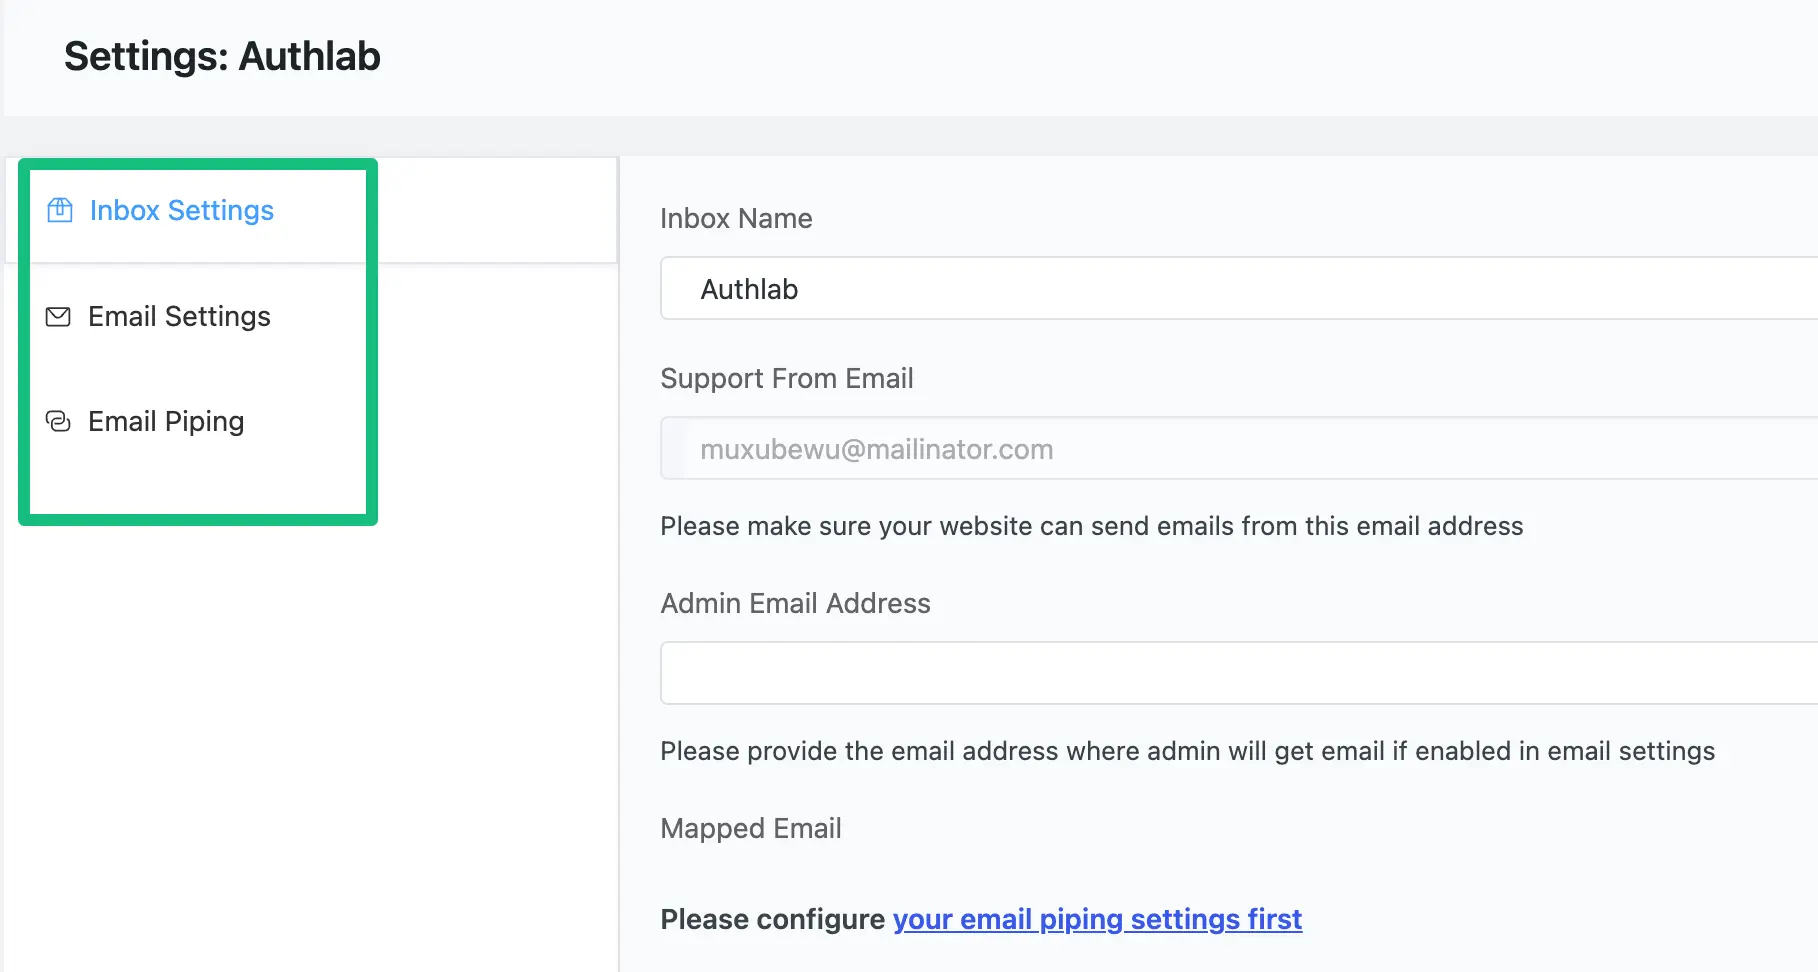The width and height of the screenshot is (1818, 972).
Task: Focus the empty Admin Email Address field
Action: [x=1239, y=673]
